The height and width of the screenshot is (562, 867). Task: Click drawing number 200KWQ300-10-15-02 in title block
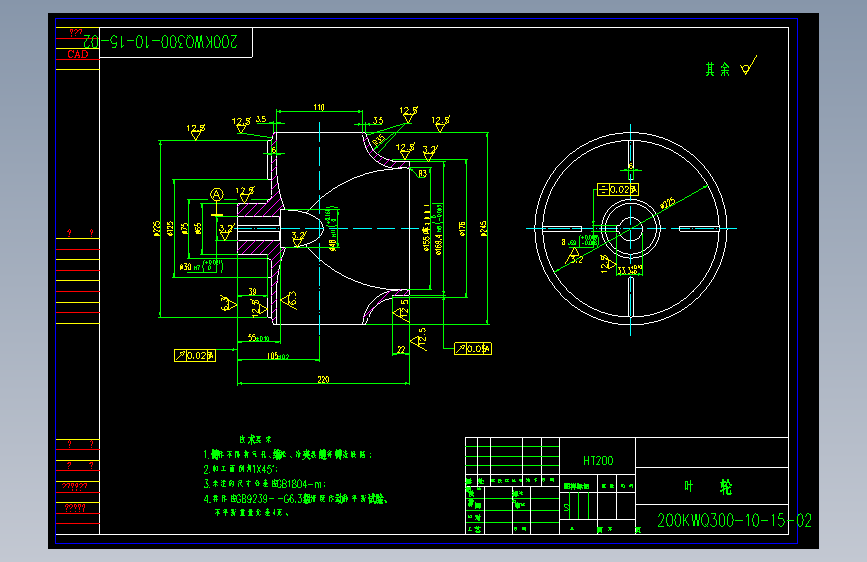point(734,521)
